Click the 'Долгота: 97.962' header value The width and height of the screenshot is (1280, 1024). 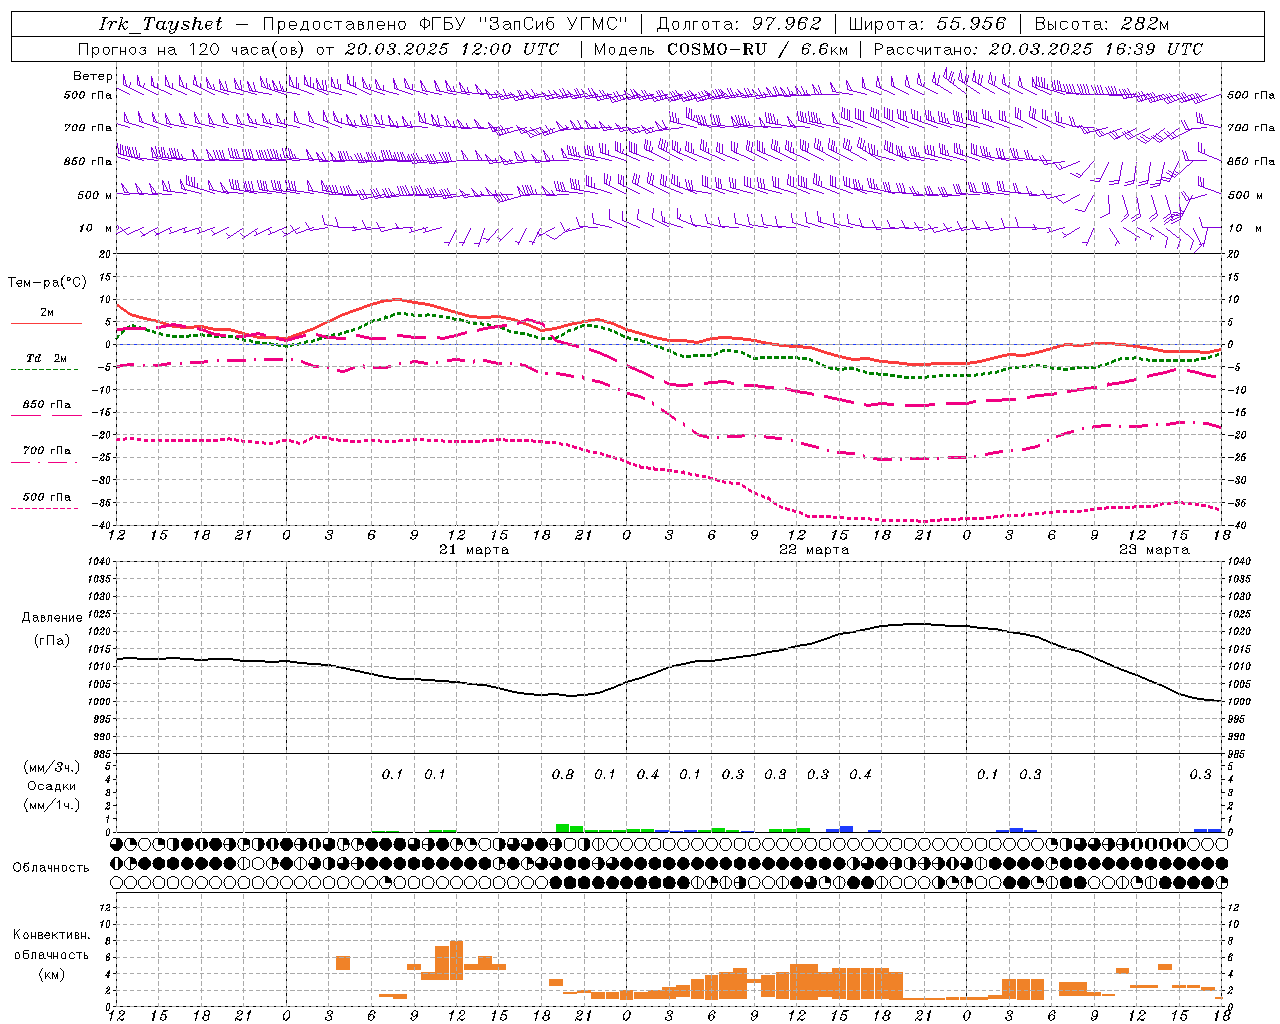click(x=738, y=24)
